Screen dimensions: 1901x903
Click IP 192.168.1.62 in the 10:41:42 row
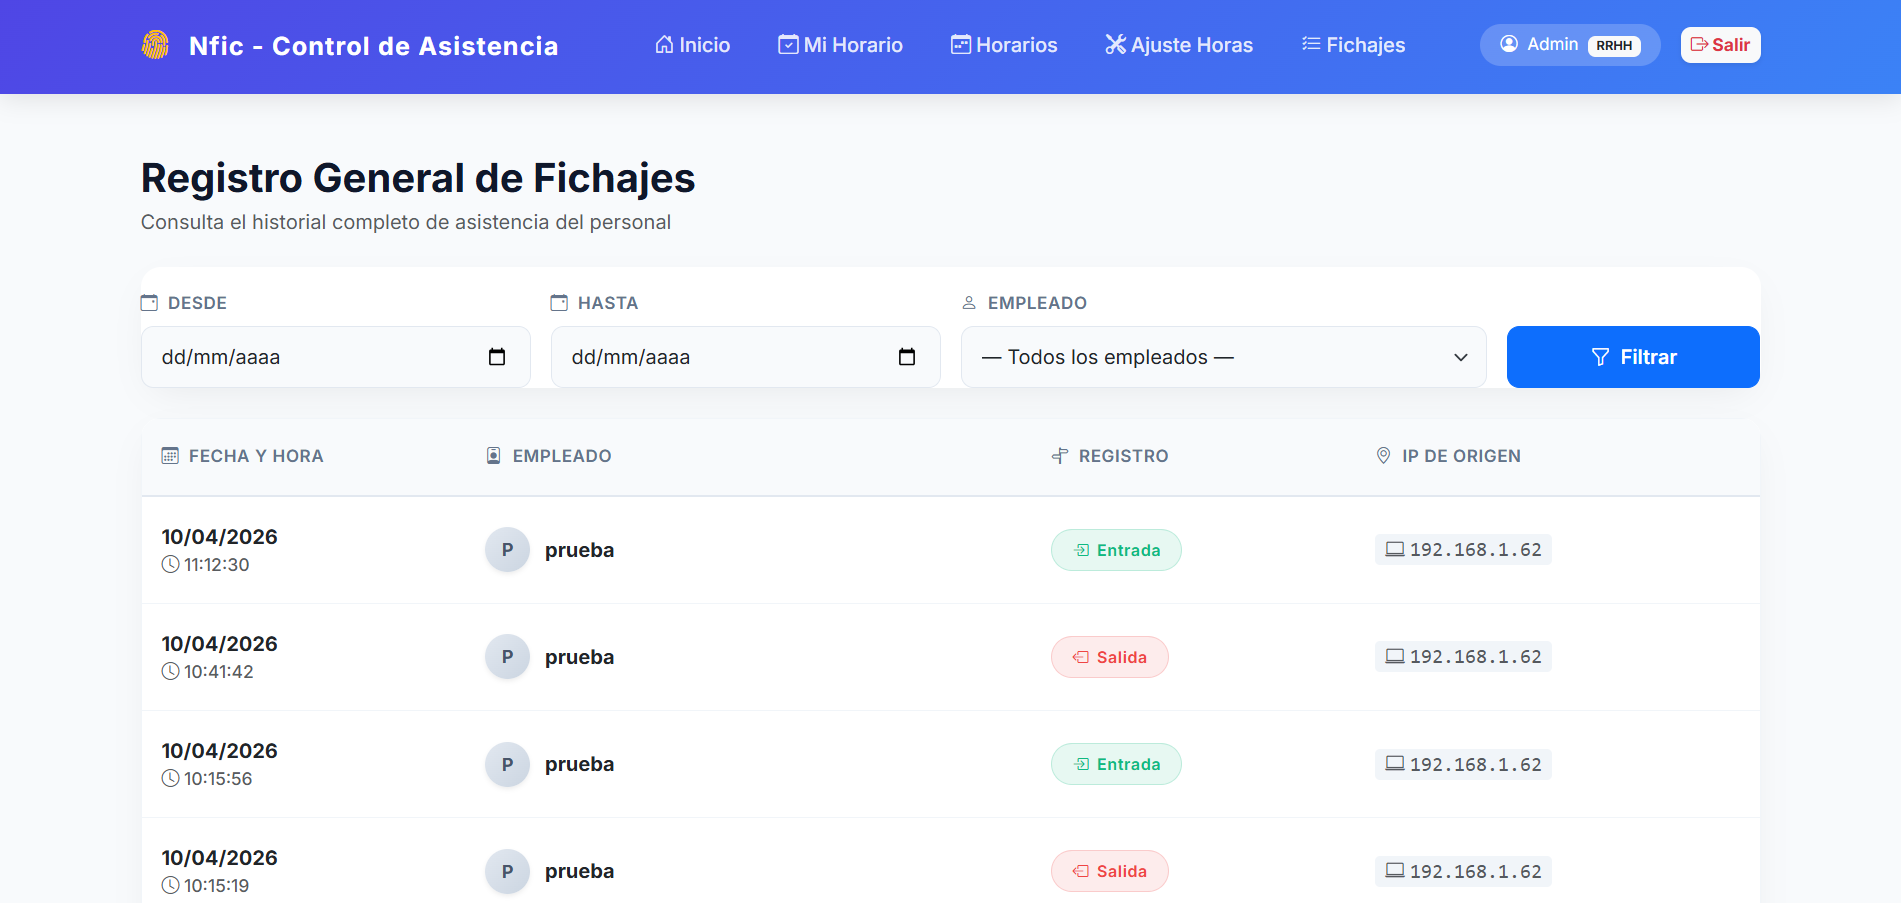tap(1463, 656)
